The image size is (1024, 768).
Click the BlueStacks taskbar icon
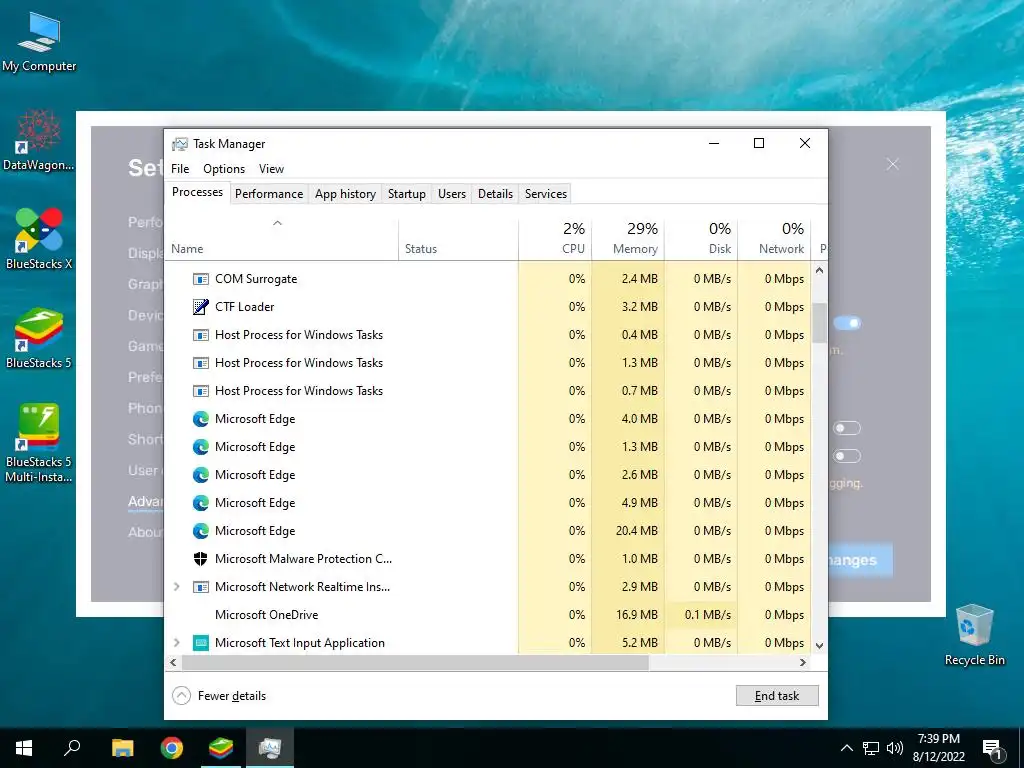point(221,748)
